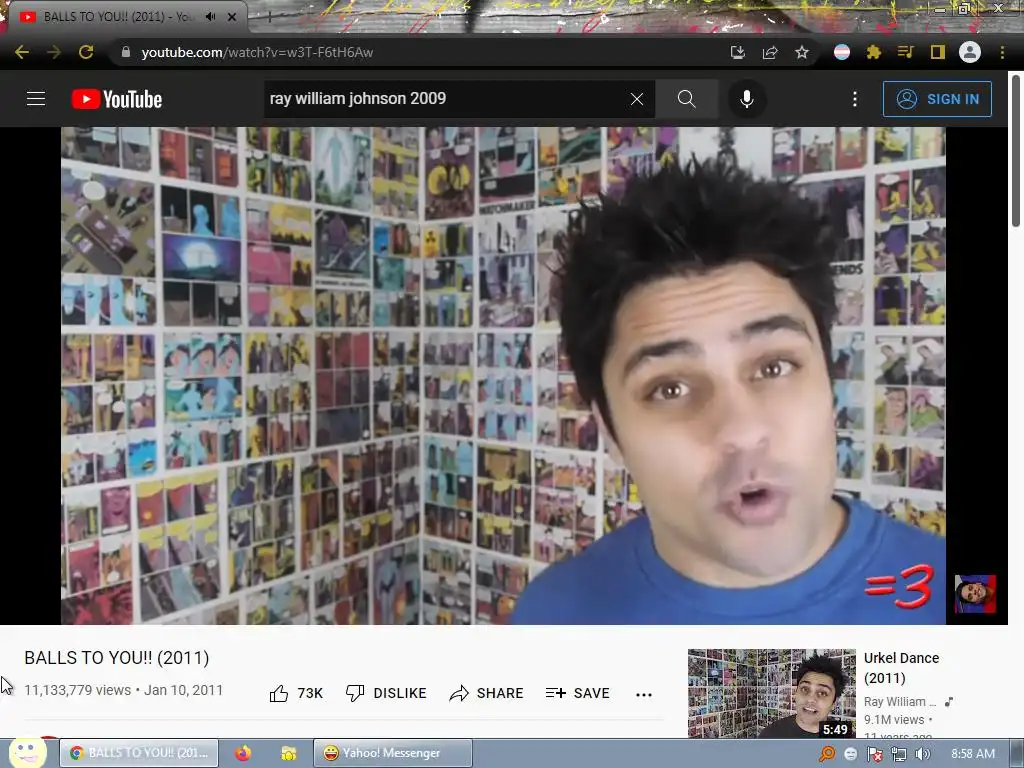
Task: Open YouTube settings three-dot menu
Action: click(855, 99)
